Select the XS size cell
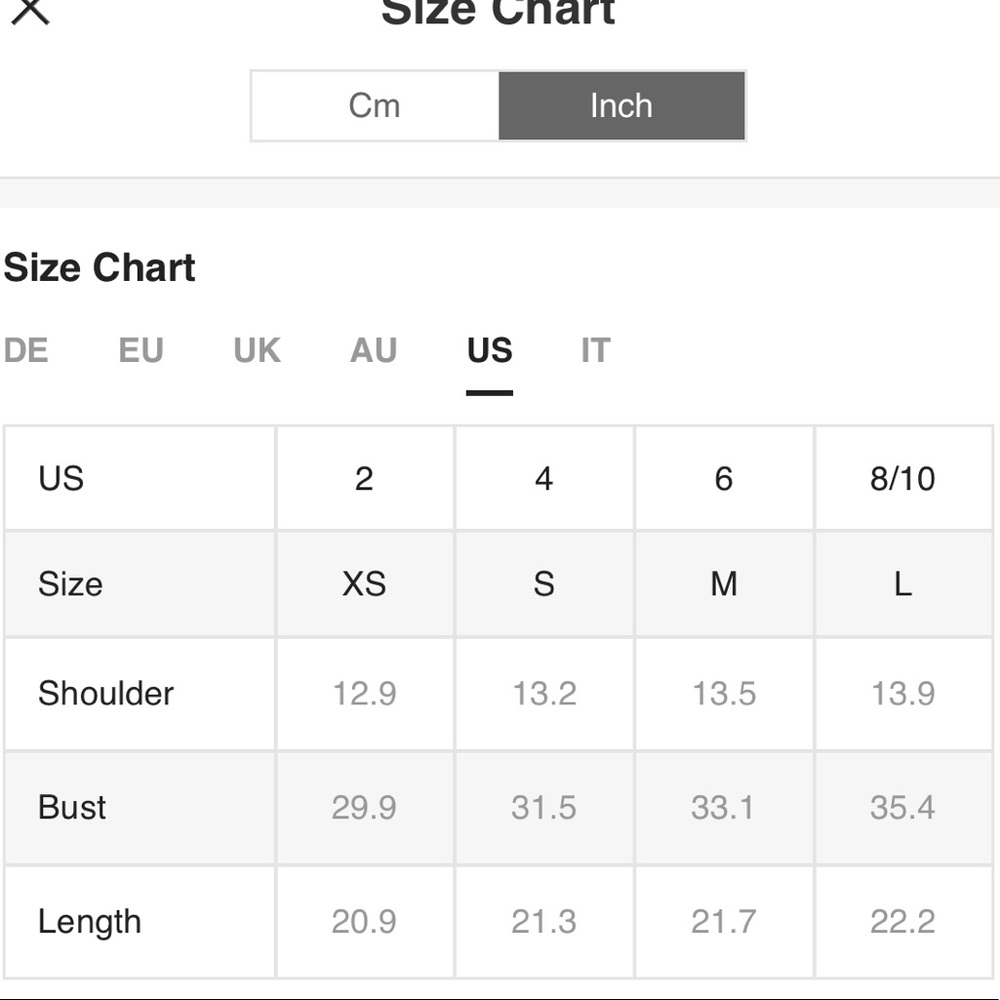Screen dimensions: 1000x1000 pos(364,584)
